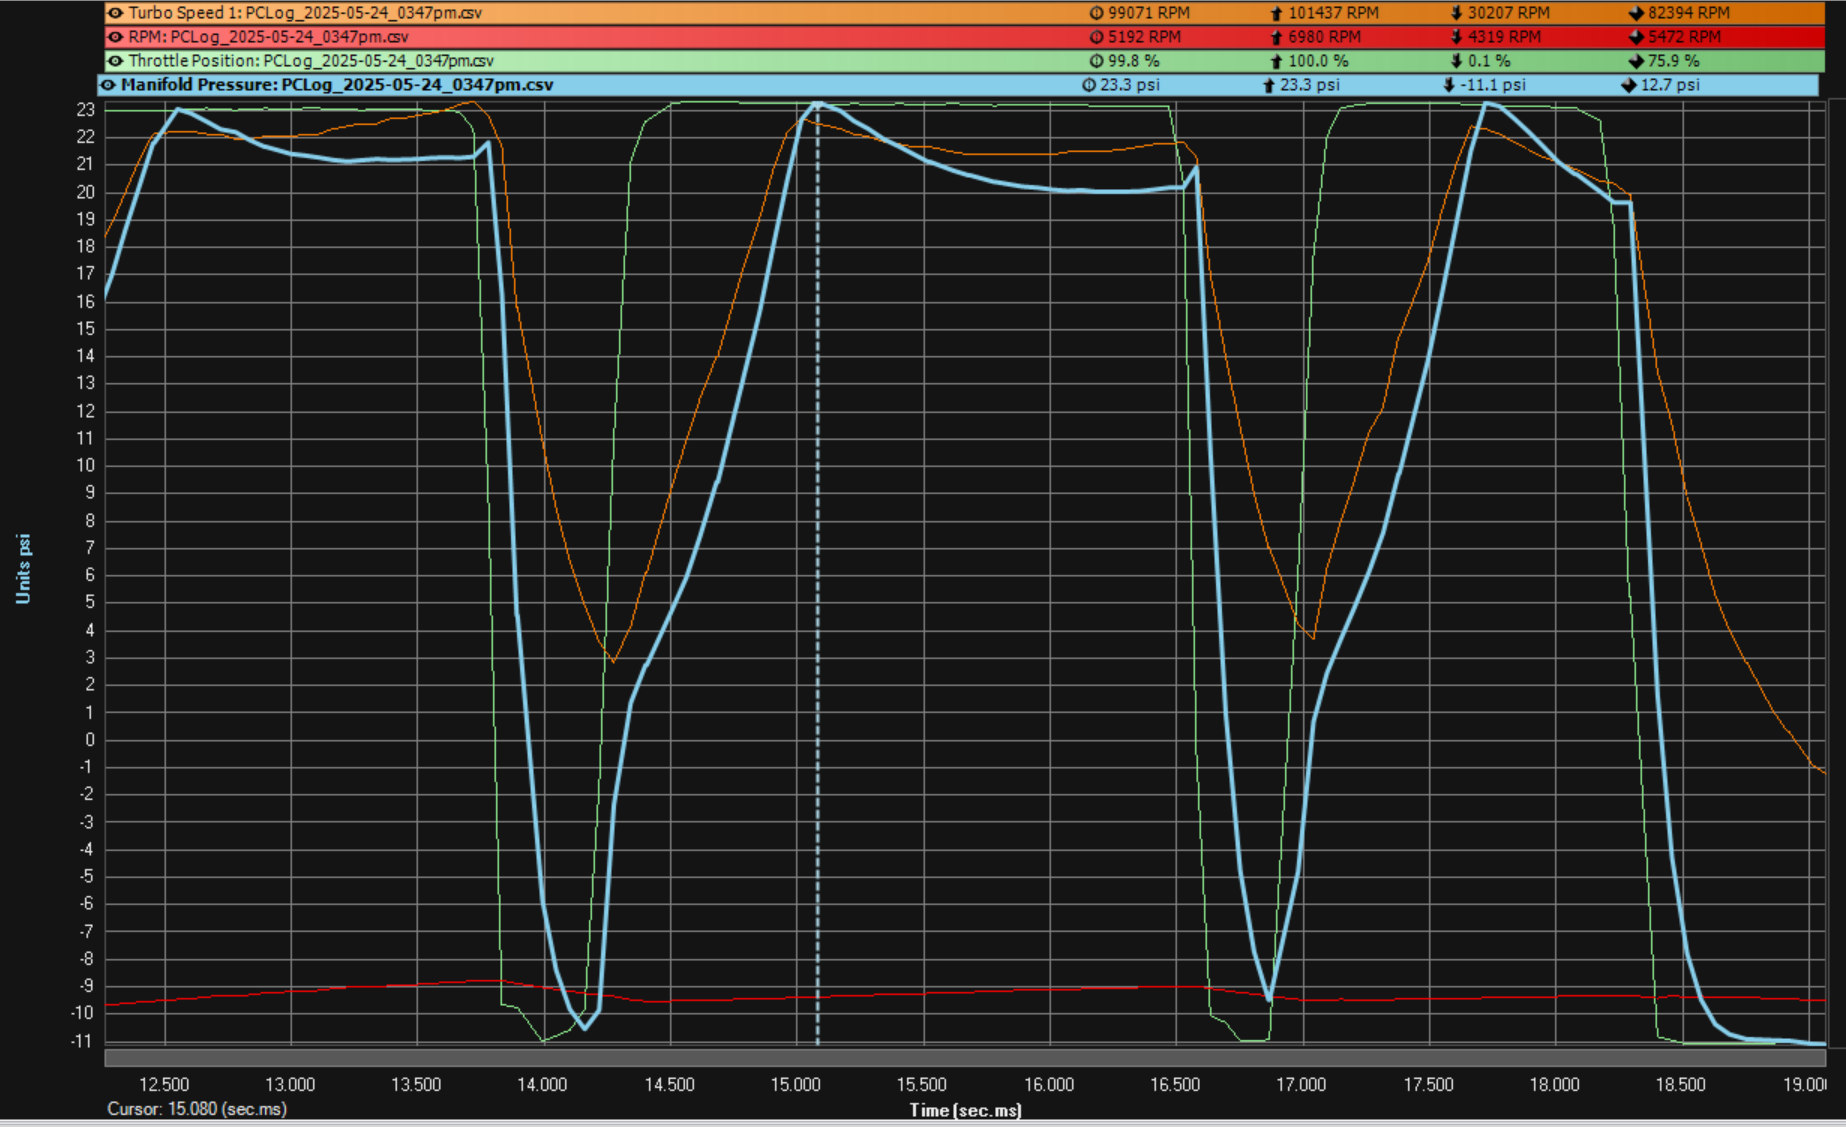Select the Throttle Position channel row label
Viewport: 1846px width, 1127px height.
point(311,61)
